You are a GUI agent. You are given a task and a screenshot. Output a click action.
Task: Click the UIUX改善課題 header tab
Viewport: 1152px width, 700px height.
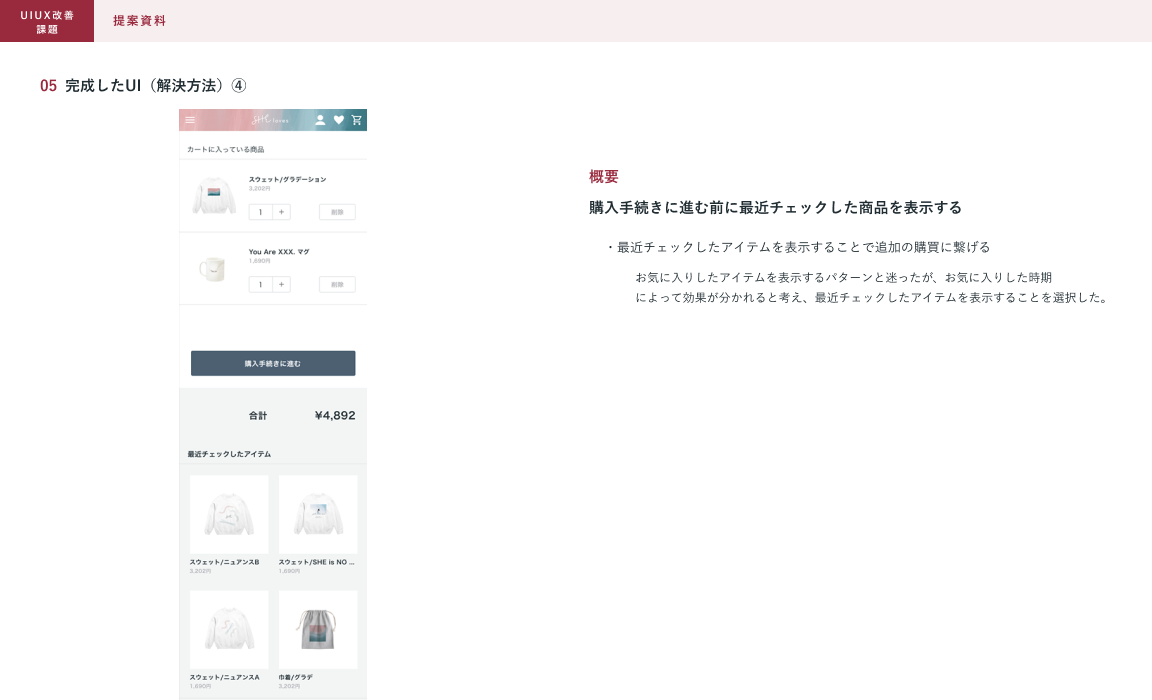(x=47, y=21)
